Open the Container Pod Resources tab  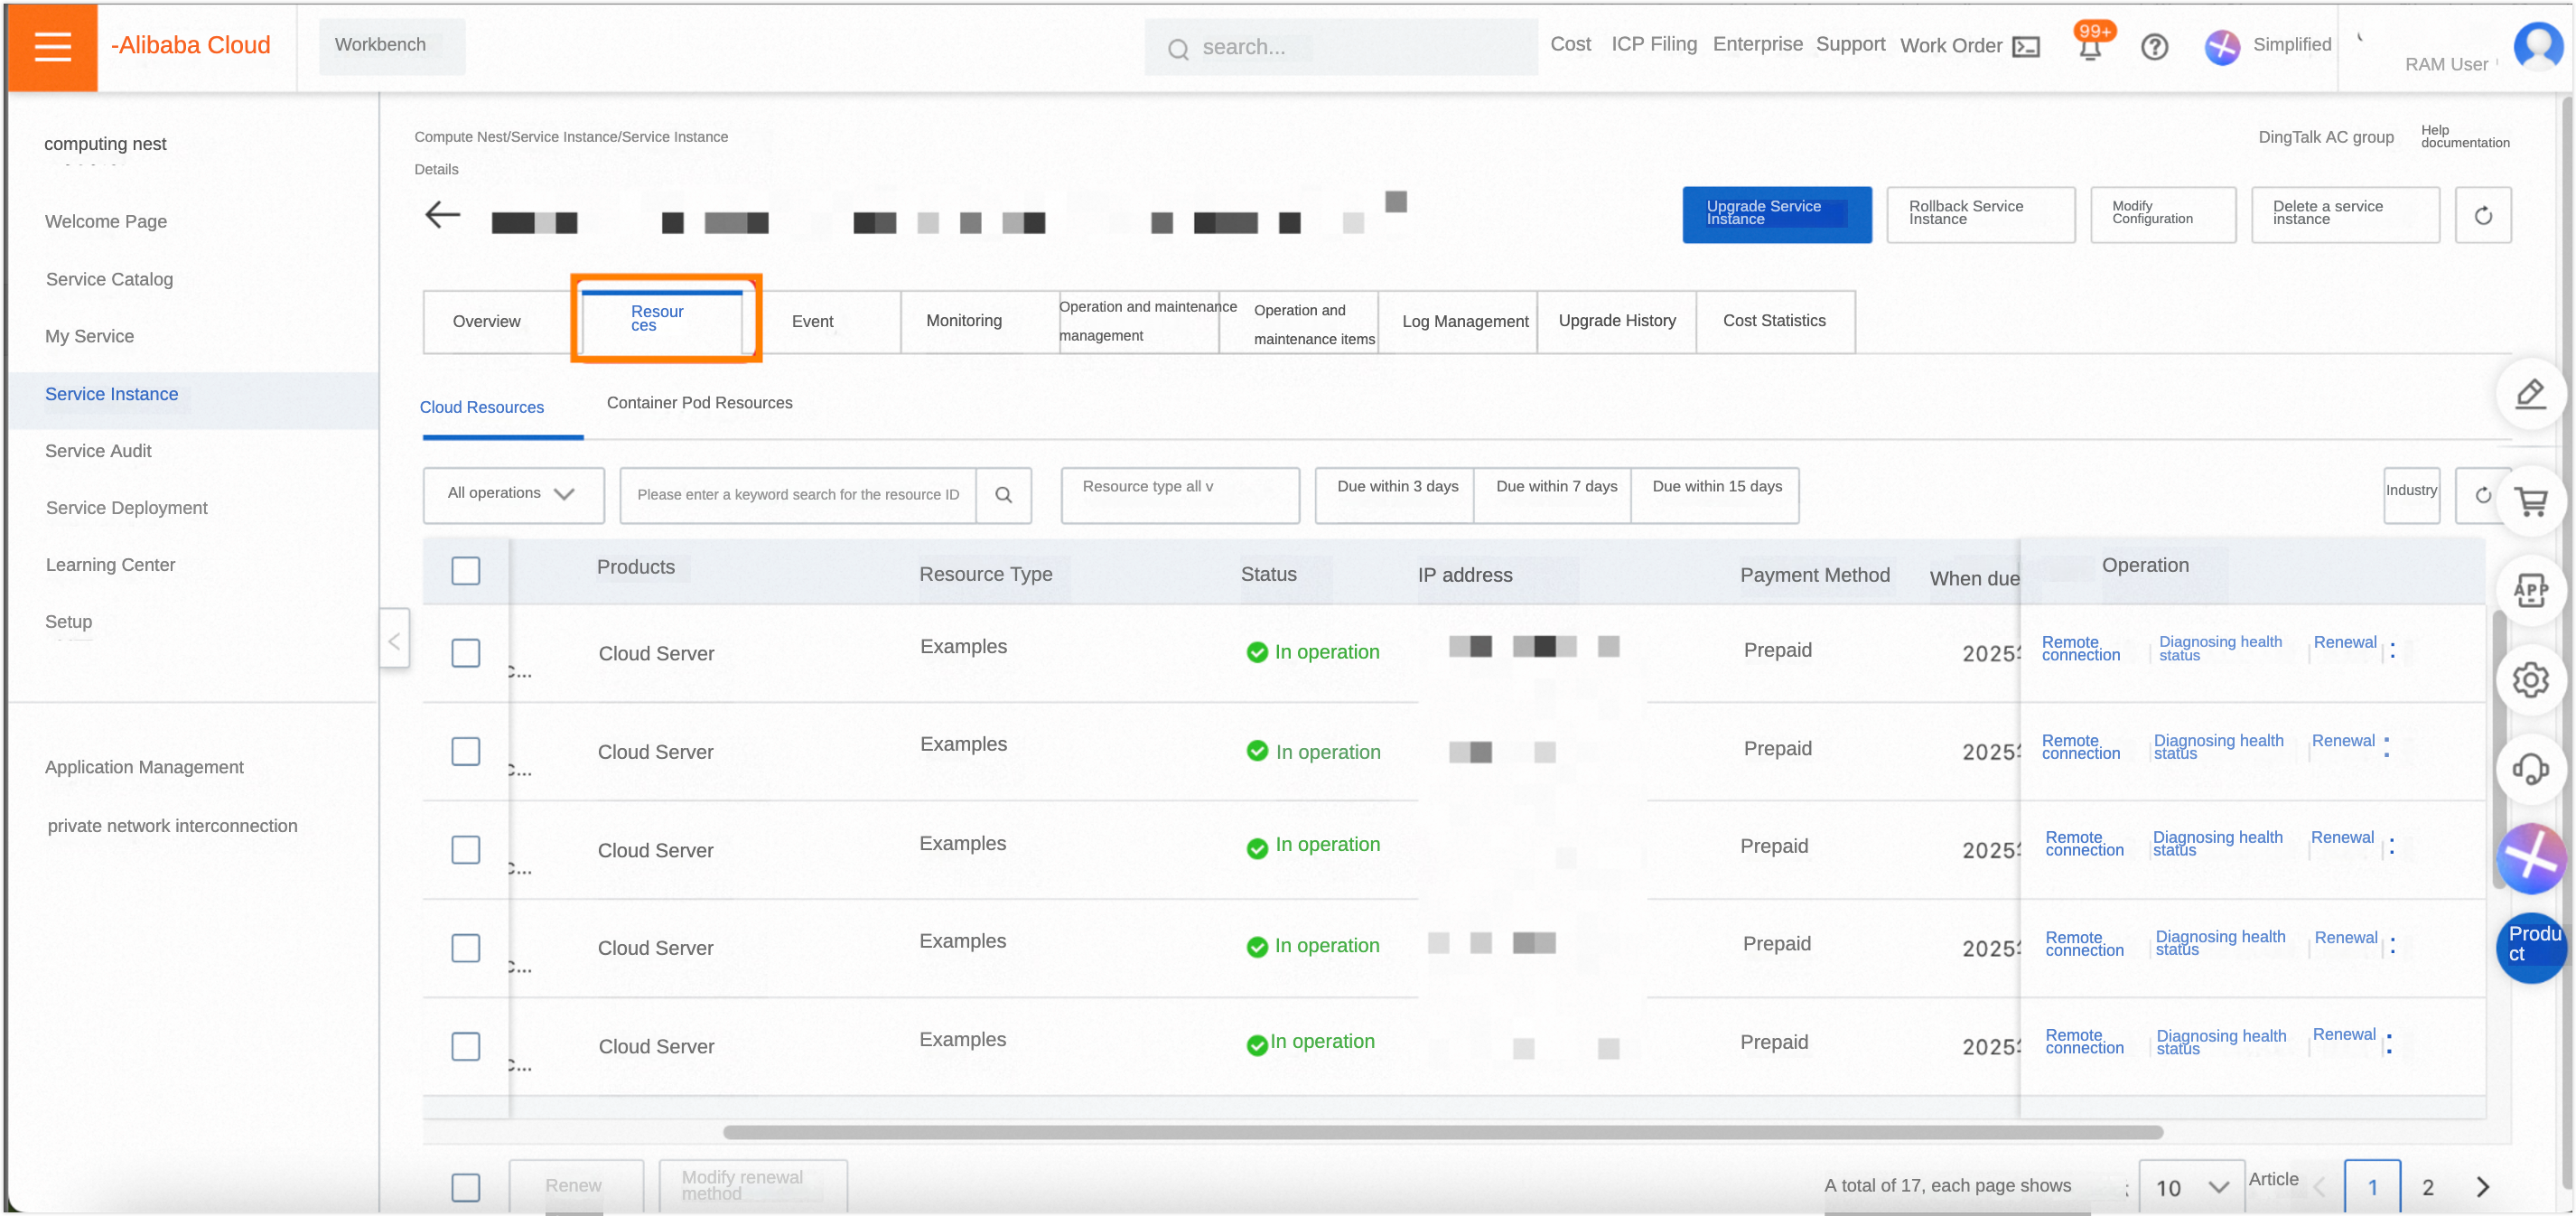coord(699,403)
